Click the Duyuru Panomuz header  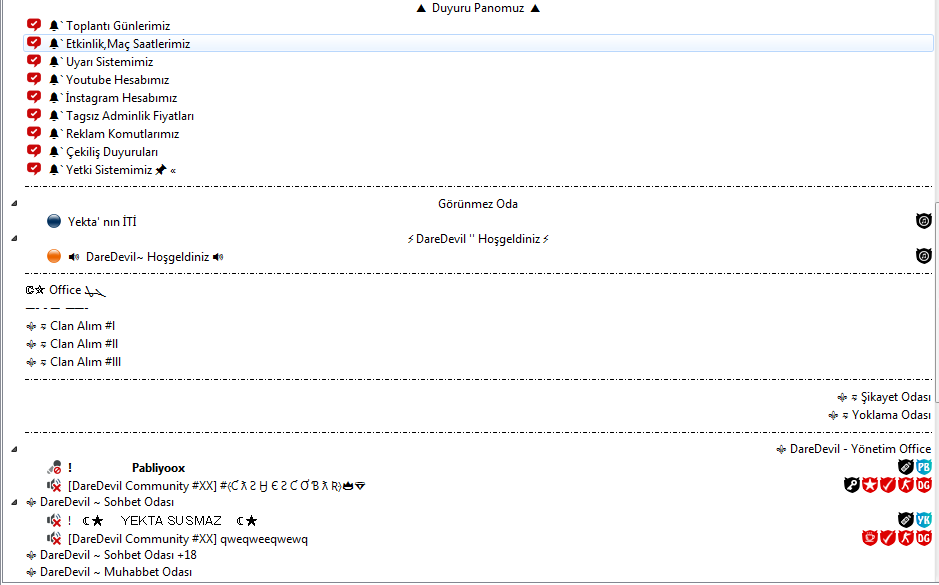[478, 8]
